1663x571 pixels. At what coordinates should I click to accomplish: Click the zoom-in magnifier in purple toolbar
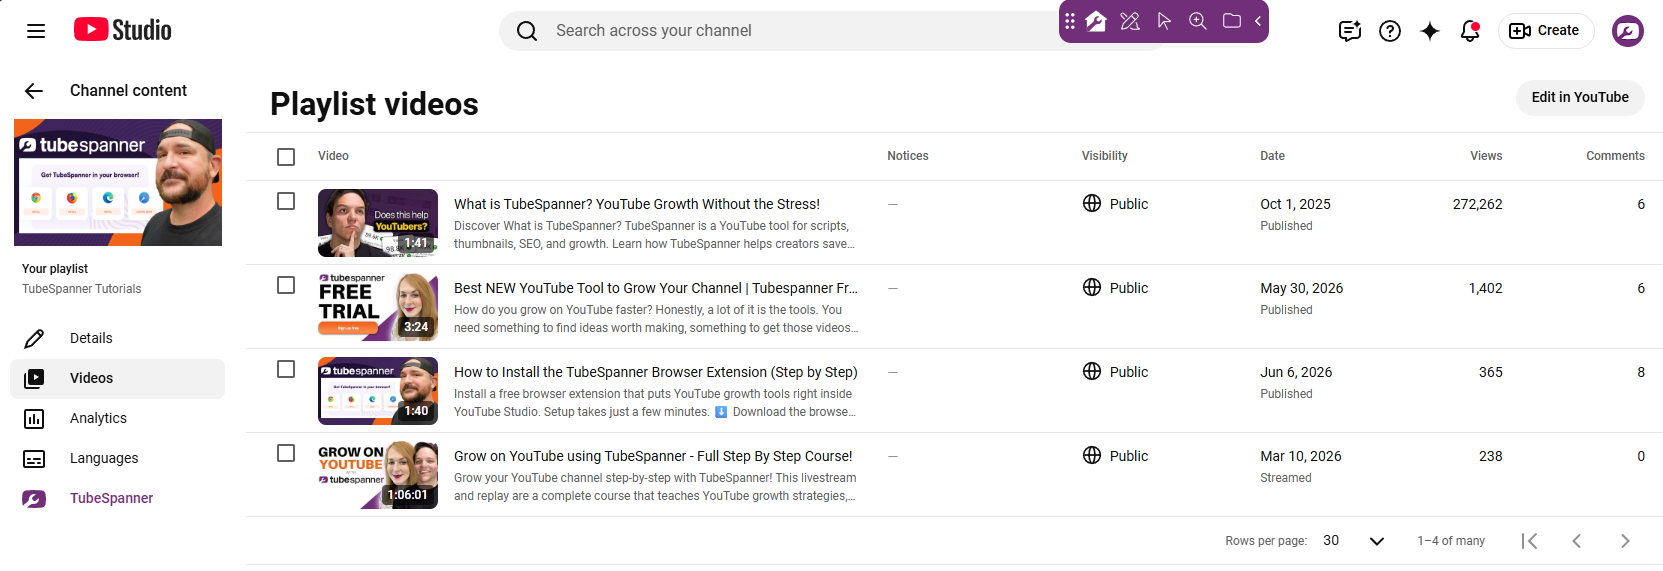coord(1198,21)
